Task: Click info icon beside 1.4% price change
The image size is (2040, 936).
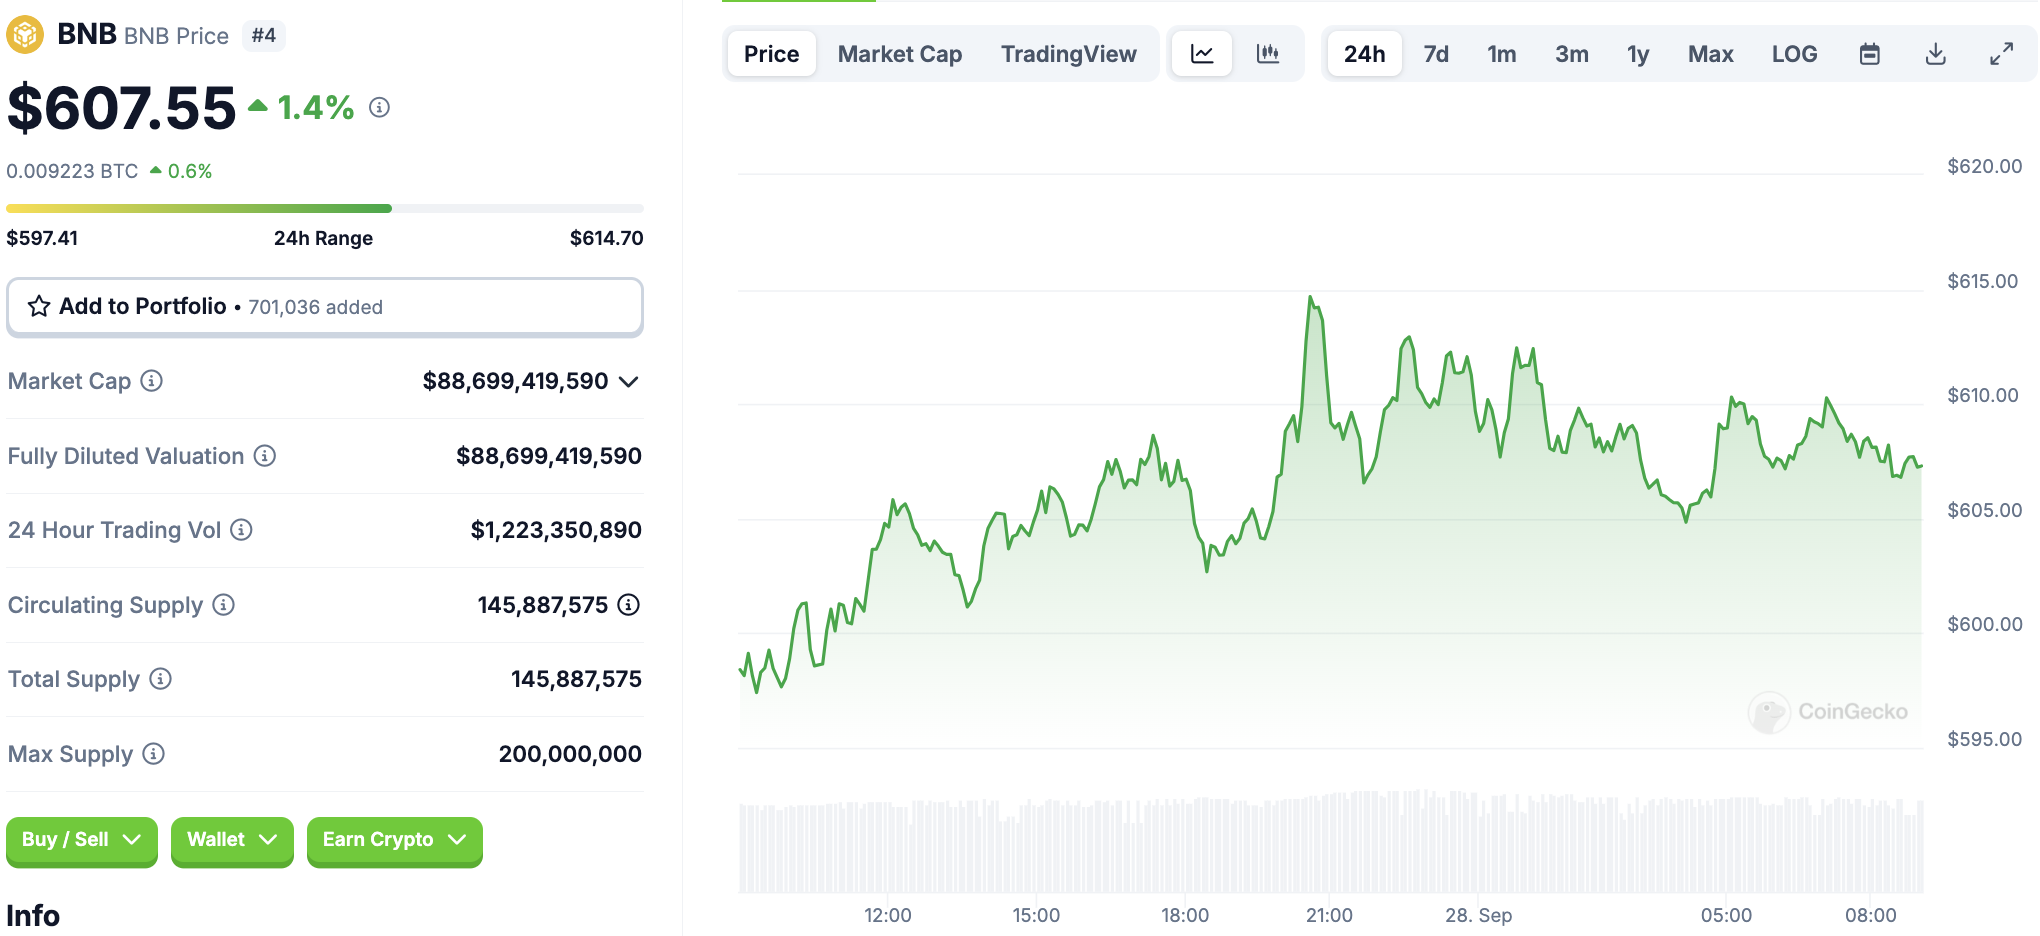Action: point(379,107)
